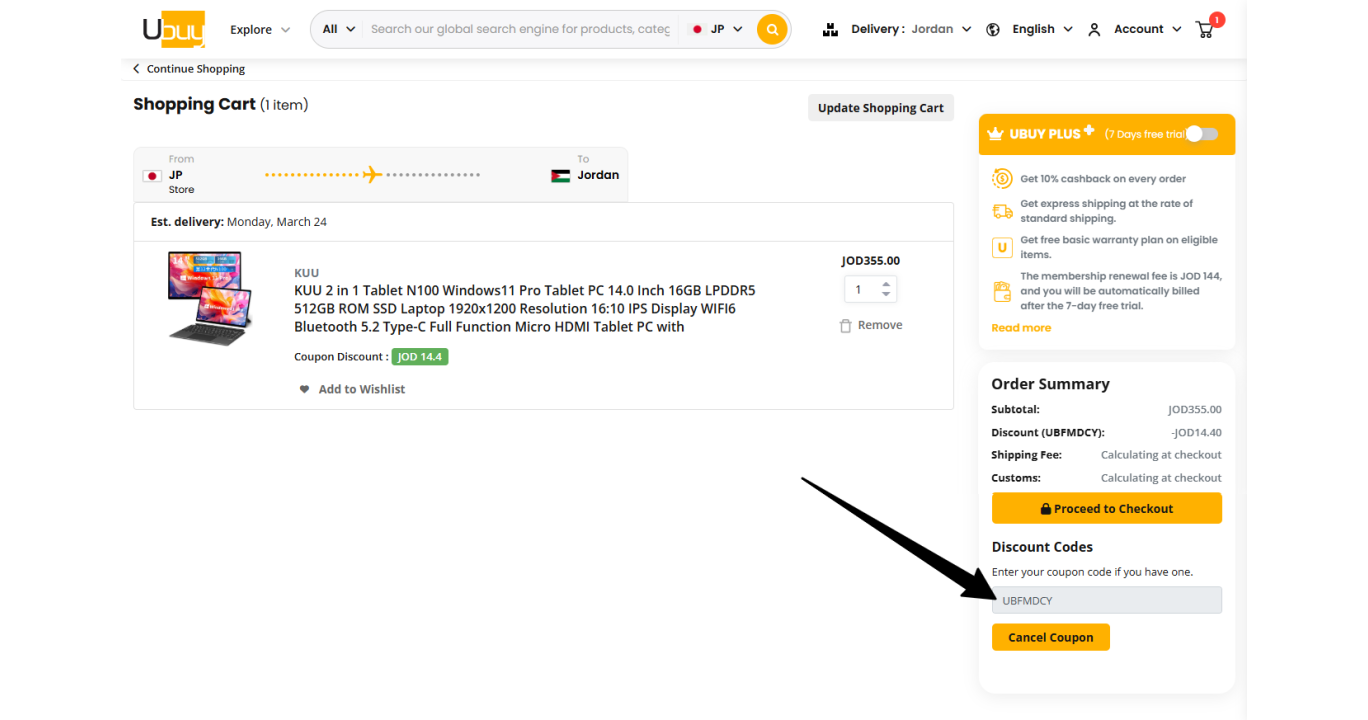Click the back chevron beside Continue Shopping
Viewport: 1368px width, 720px height.
click(137, 69)
